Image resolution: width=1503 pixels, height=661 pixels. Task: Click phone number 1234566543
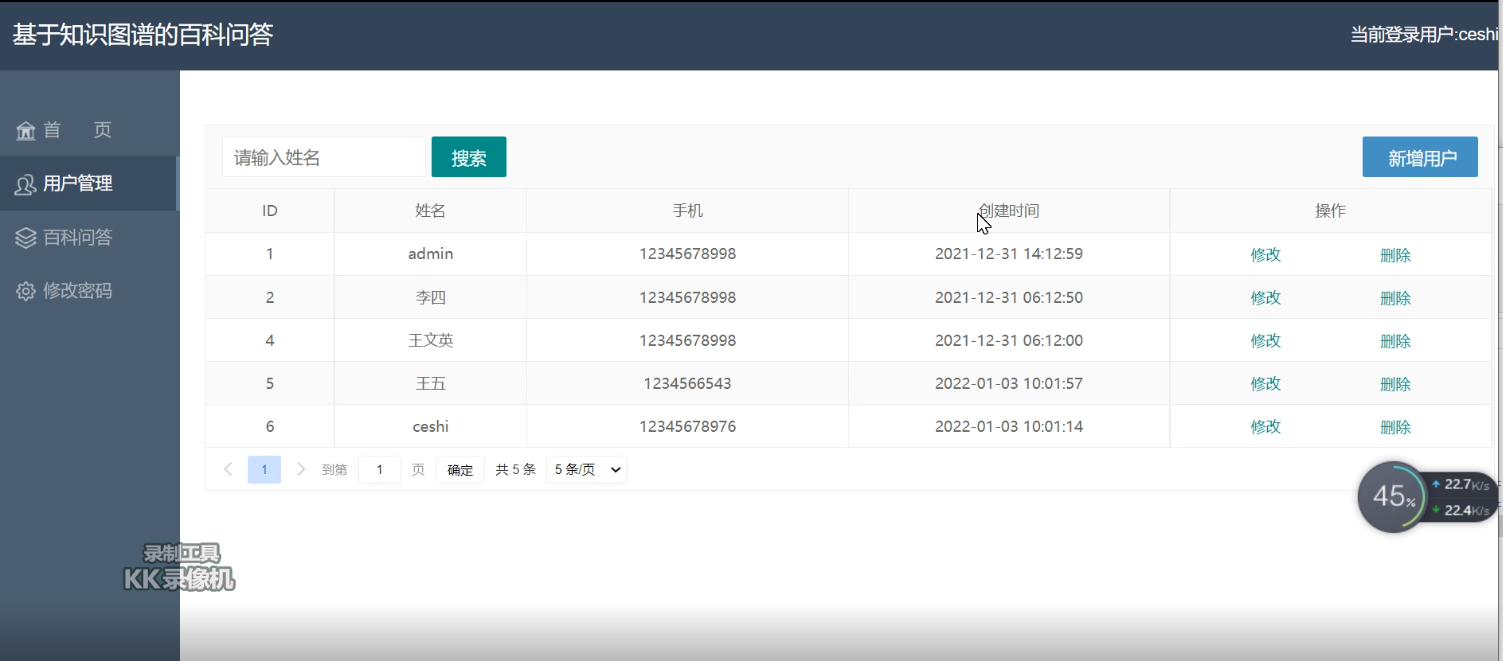[x=687, y=384]
